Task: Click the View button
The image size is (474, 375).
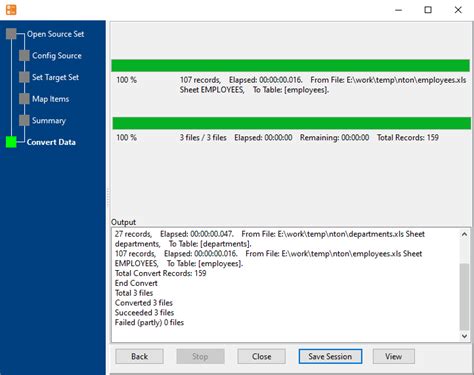Action: pos(394,357)
